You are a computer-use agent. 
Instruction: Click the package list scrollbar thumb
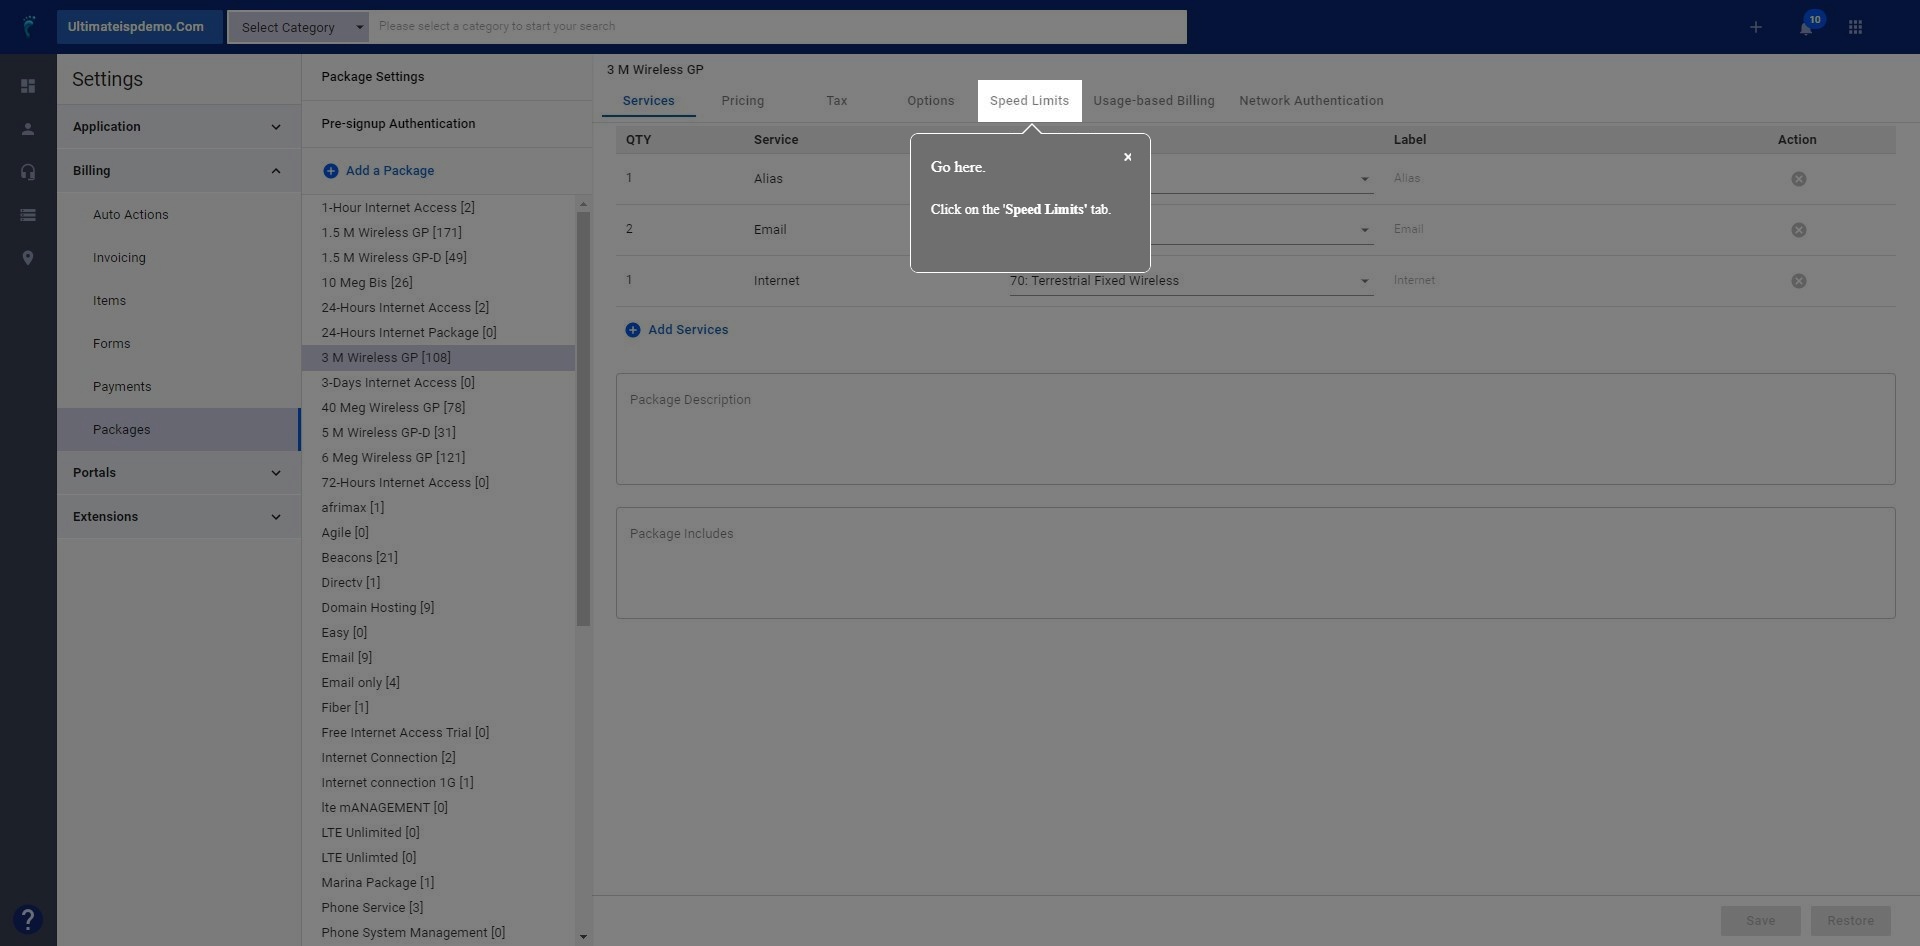click(x=584, y=419)
